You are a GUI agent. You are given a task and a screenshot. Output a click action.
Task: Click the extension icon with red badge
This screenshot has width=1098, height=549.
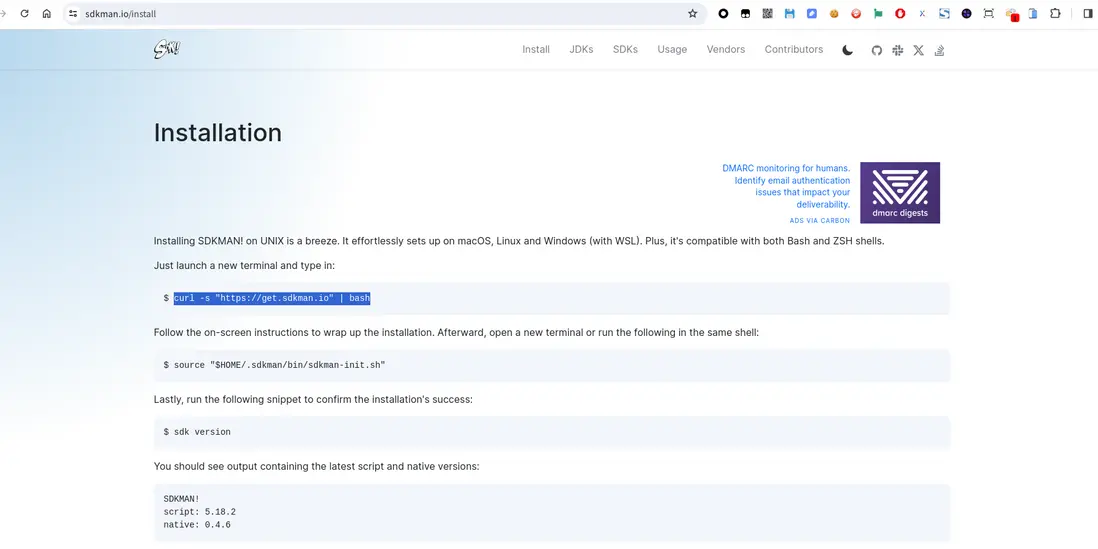(1011, 14)
